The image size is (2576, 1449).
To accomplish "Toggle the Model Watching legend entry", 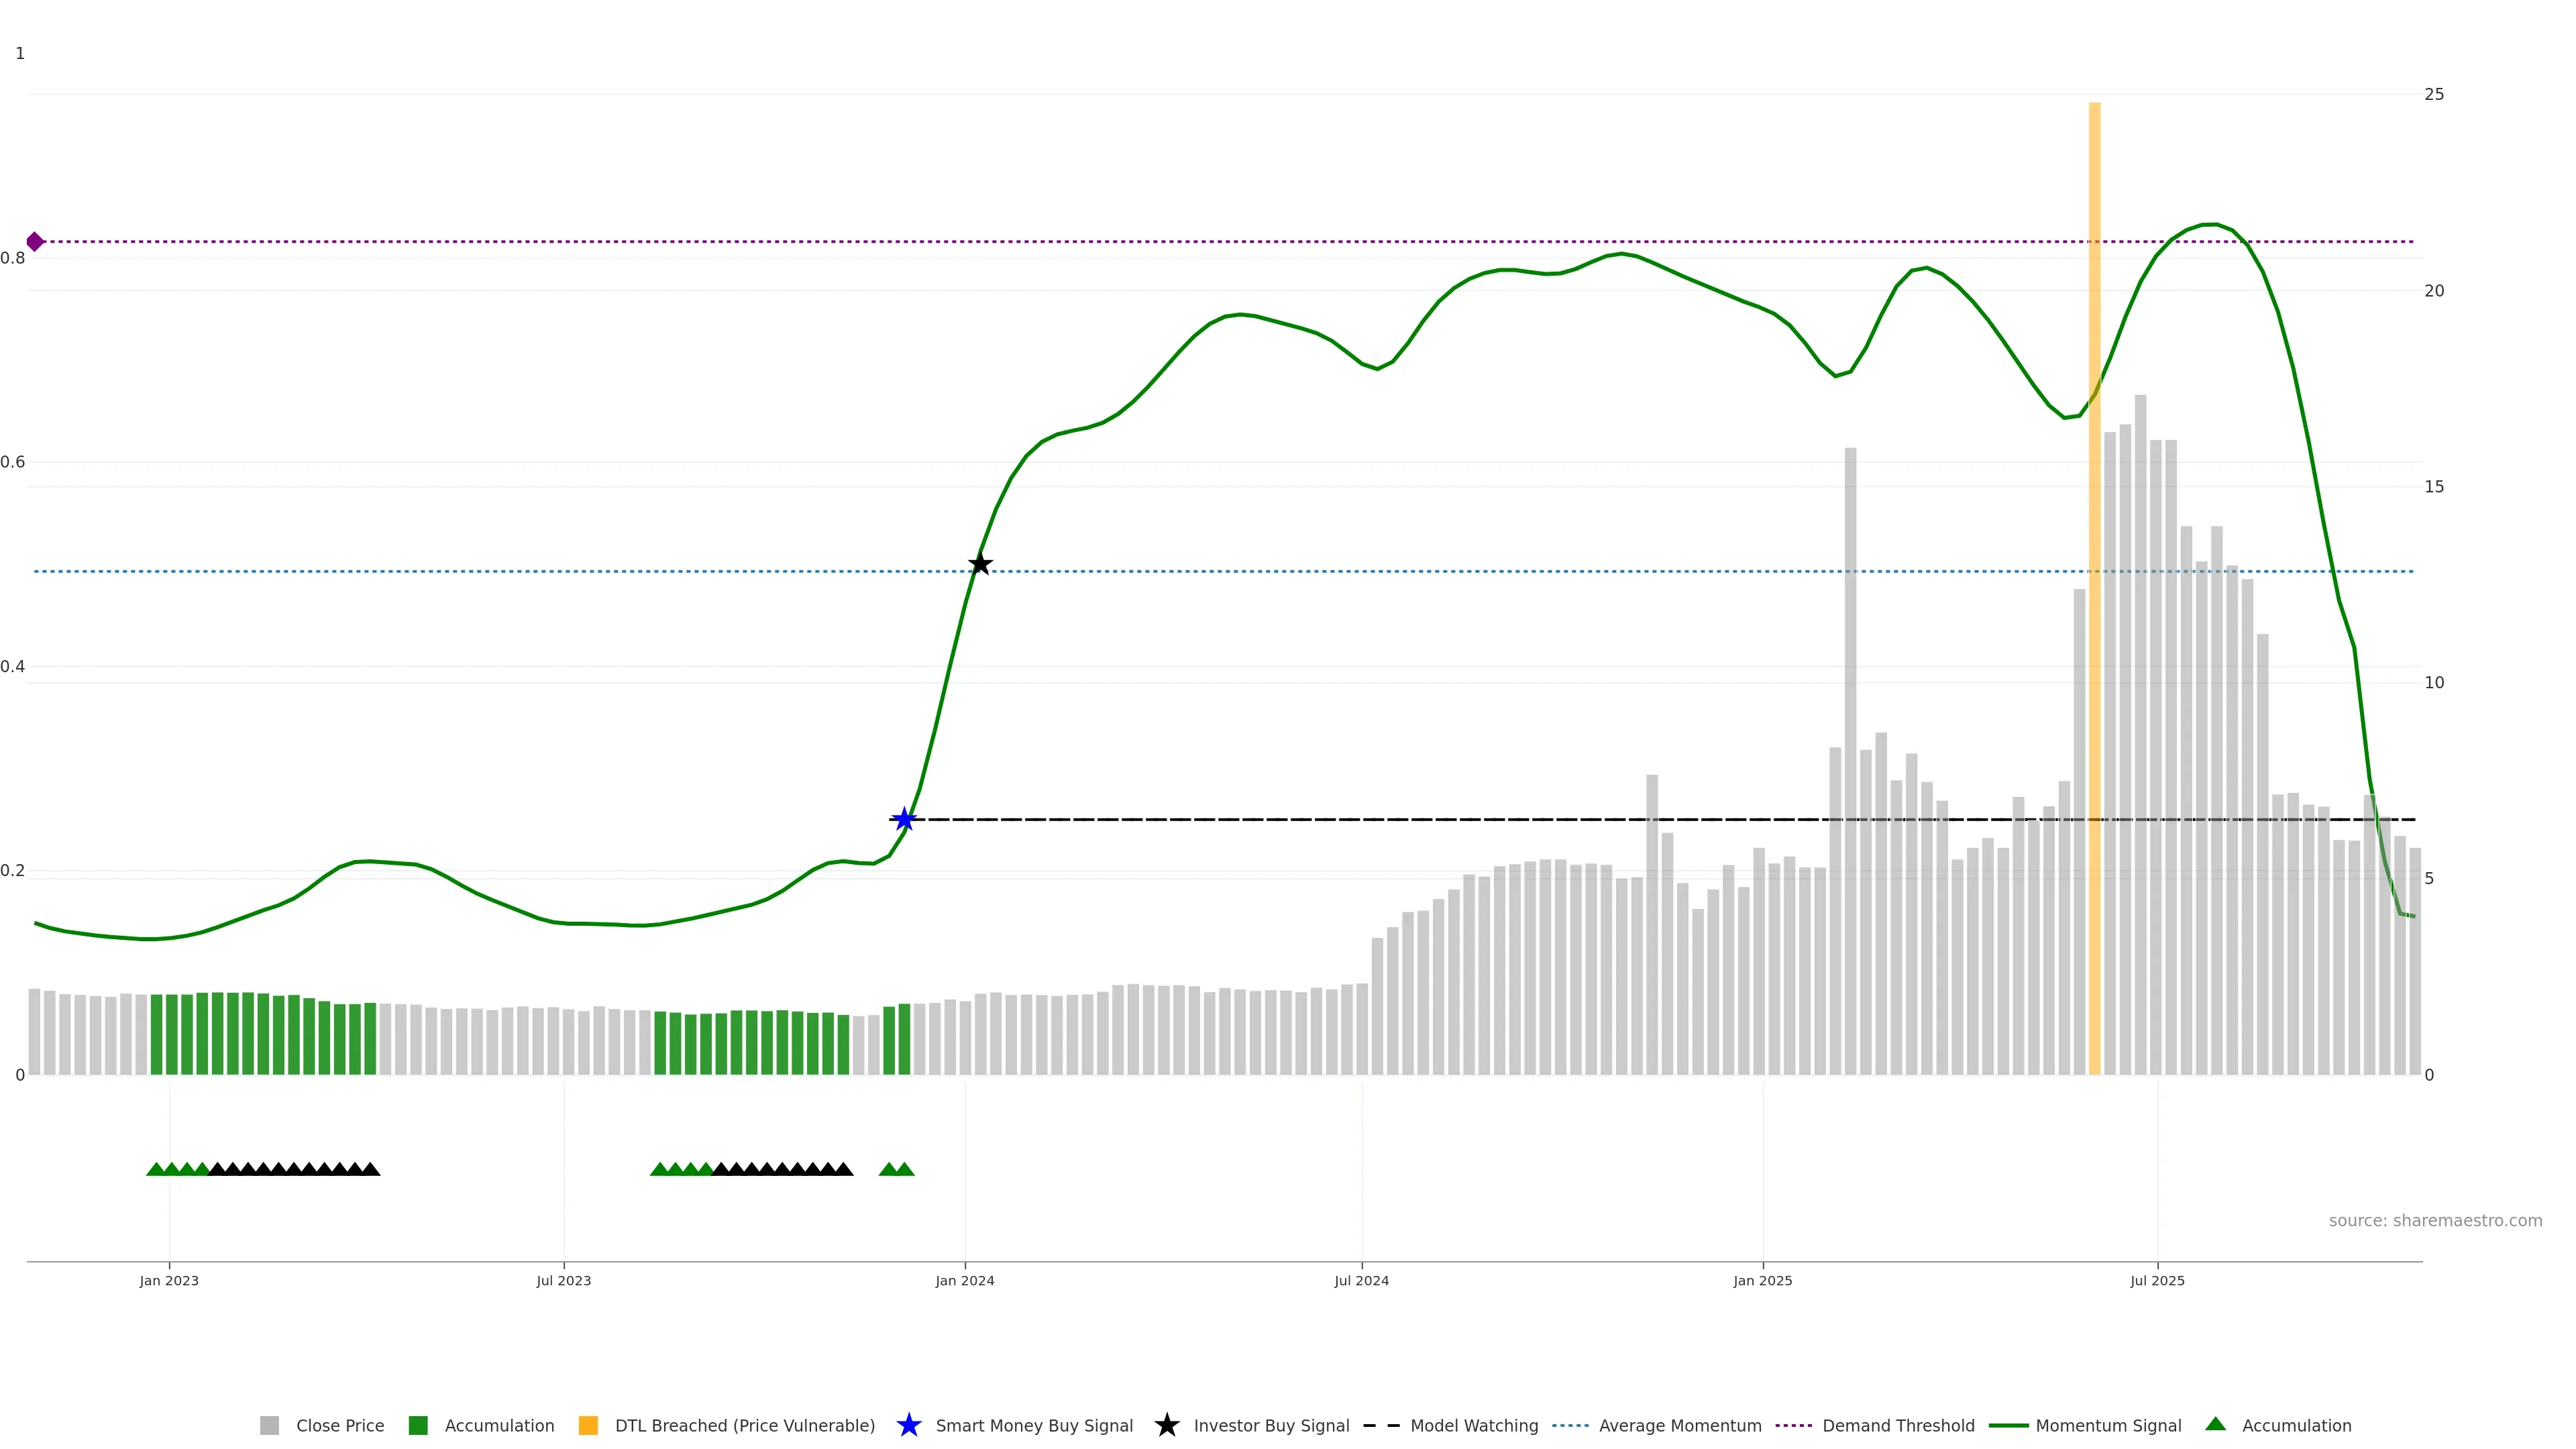I will 1473,1426.
